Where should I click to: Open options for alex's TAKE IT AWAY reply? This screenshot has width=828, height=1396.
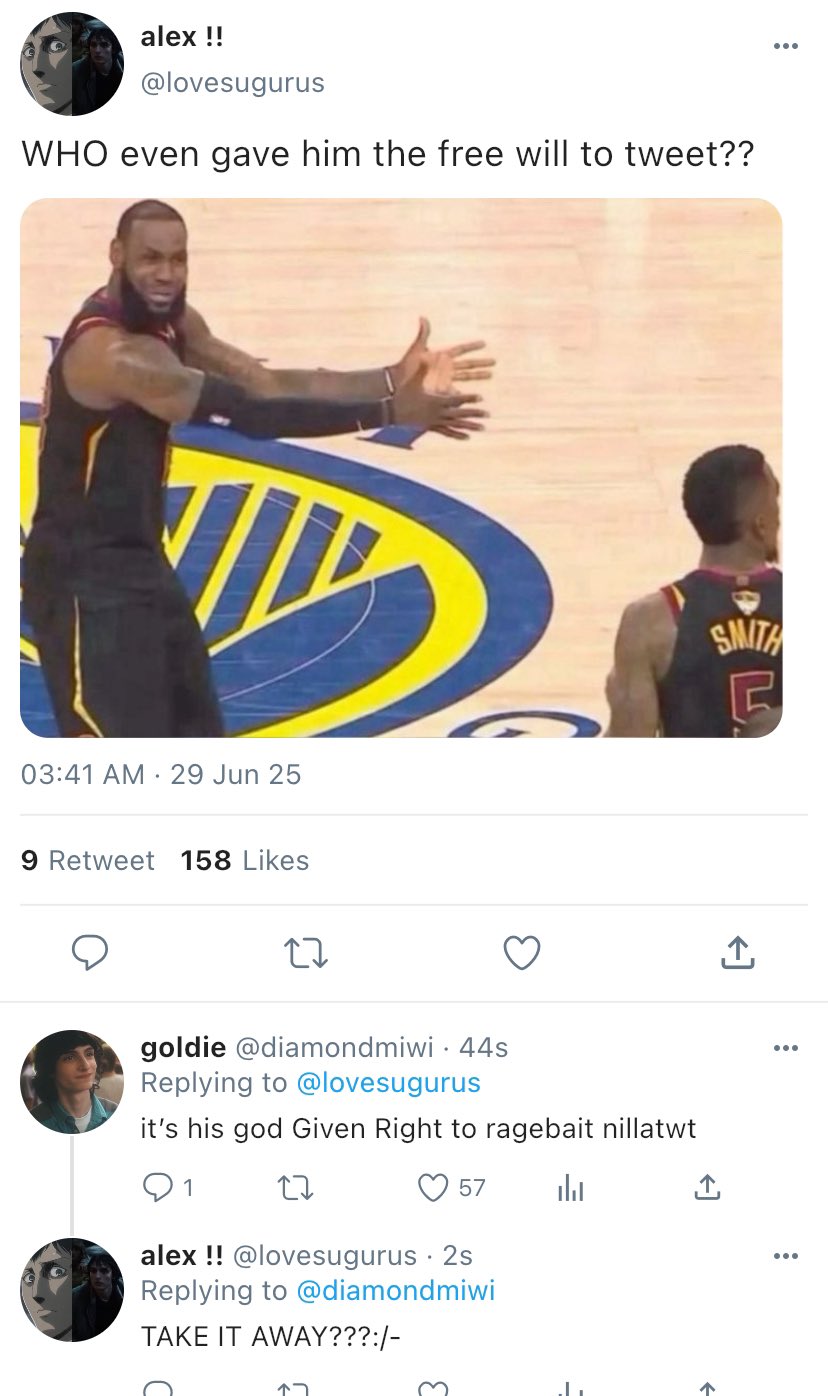tap(786, 1256)
